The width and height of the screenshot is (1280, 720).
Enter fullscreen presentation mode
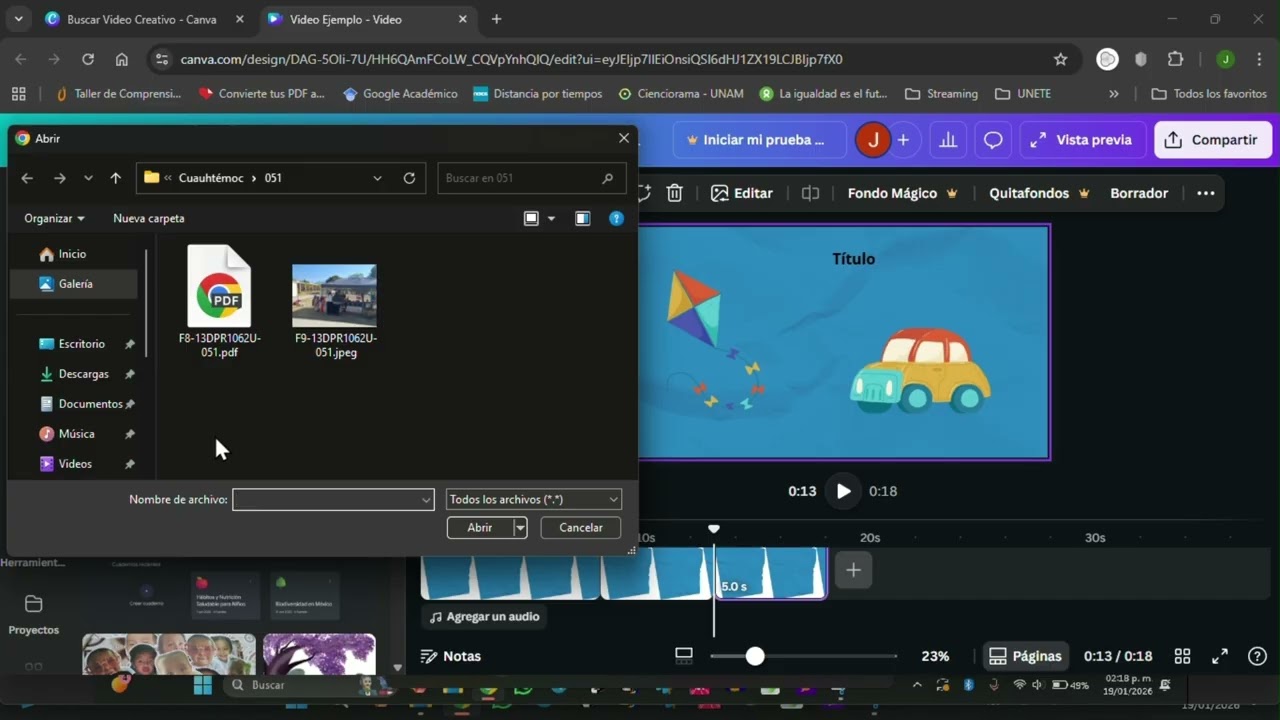tap(1220, 656)
